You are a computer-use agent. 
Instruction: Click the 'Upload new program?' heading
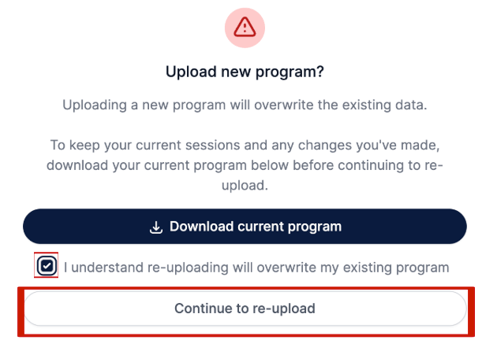[x=245, y=72]
